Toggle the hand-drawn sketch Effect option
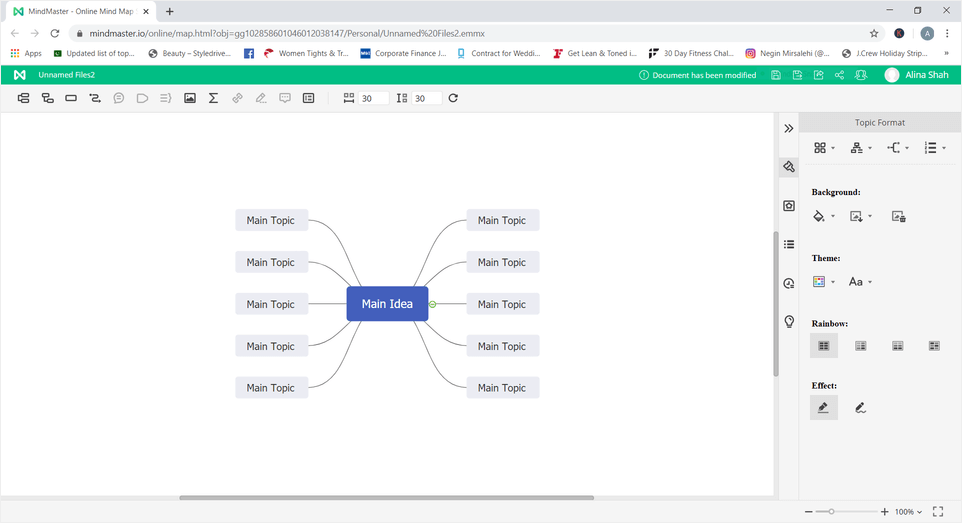 point(860,408)
